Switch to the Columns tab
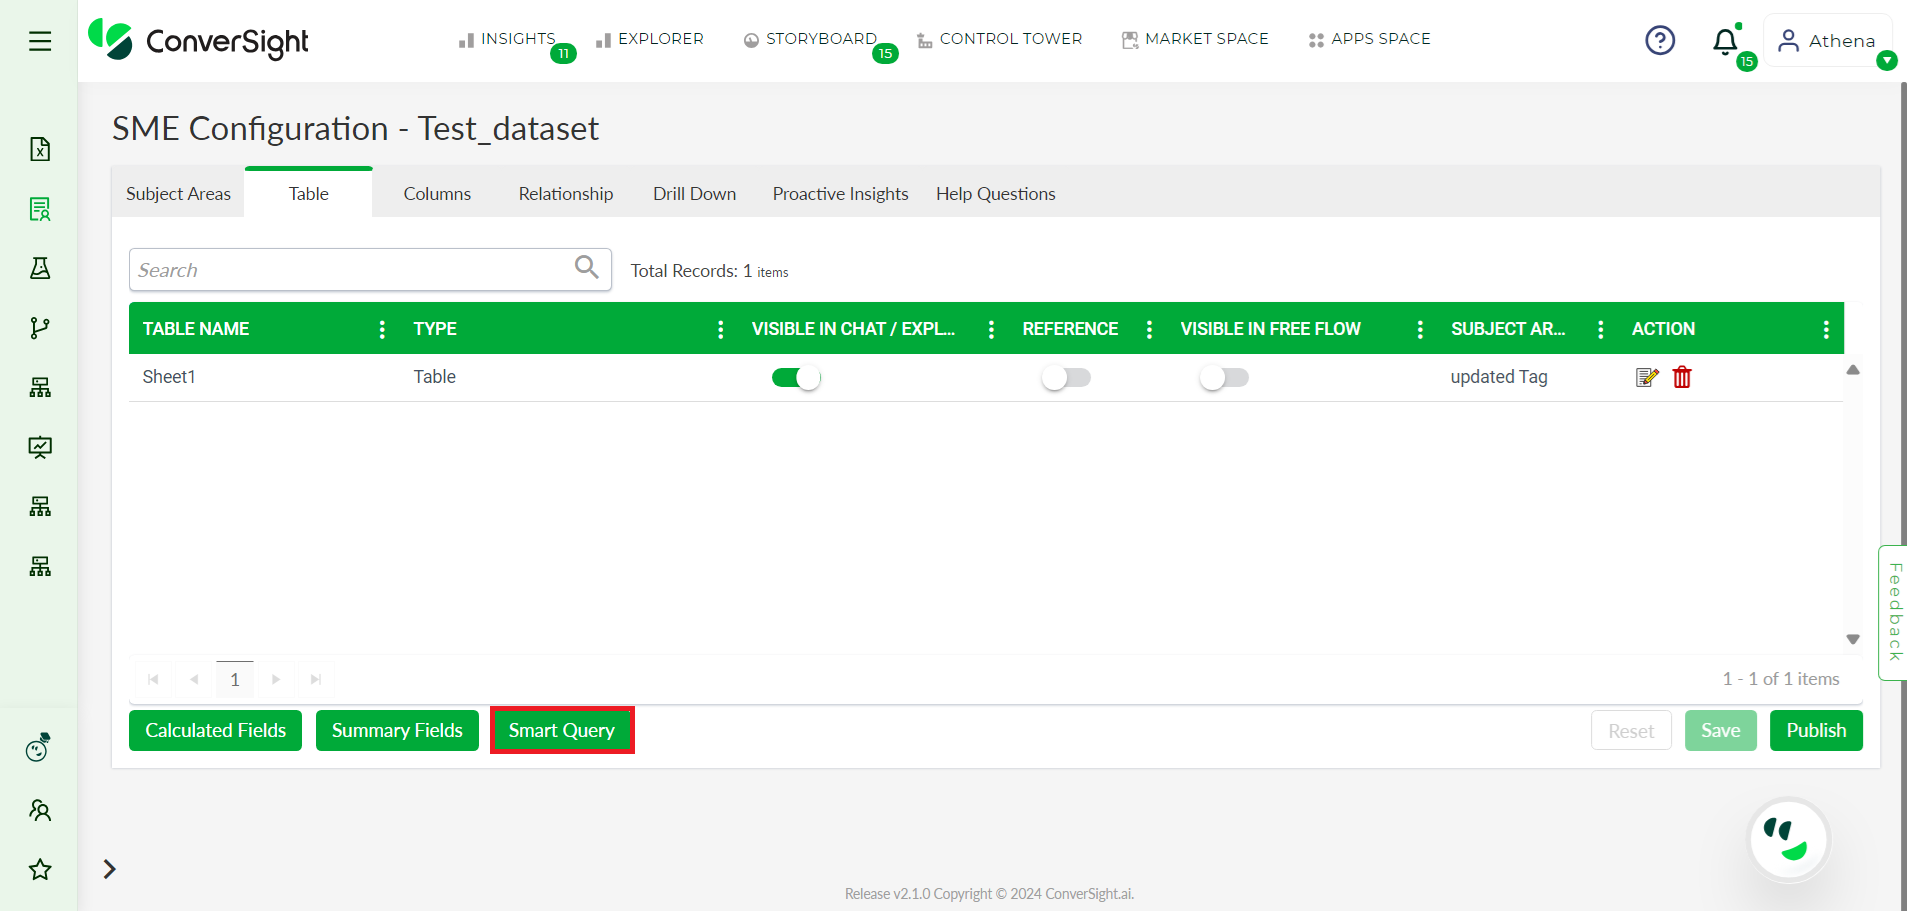This screenshot has height=911, width=1907. pyautogui.click(x=437, y=194)
